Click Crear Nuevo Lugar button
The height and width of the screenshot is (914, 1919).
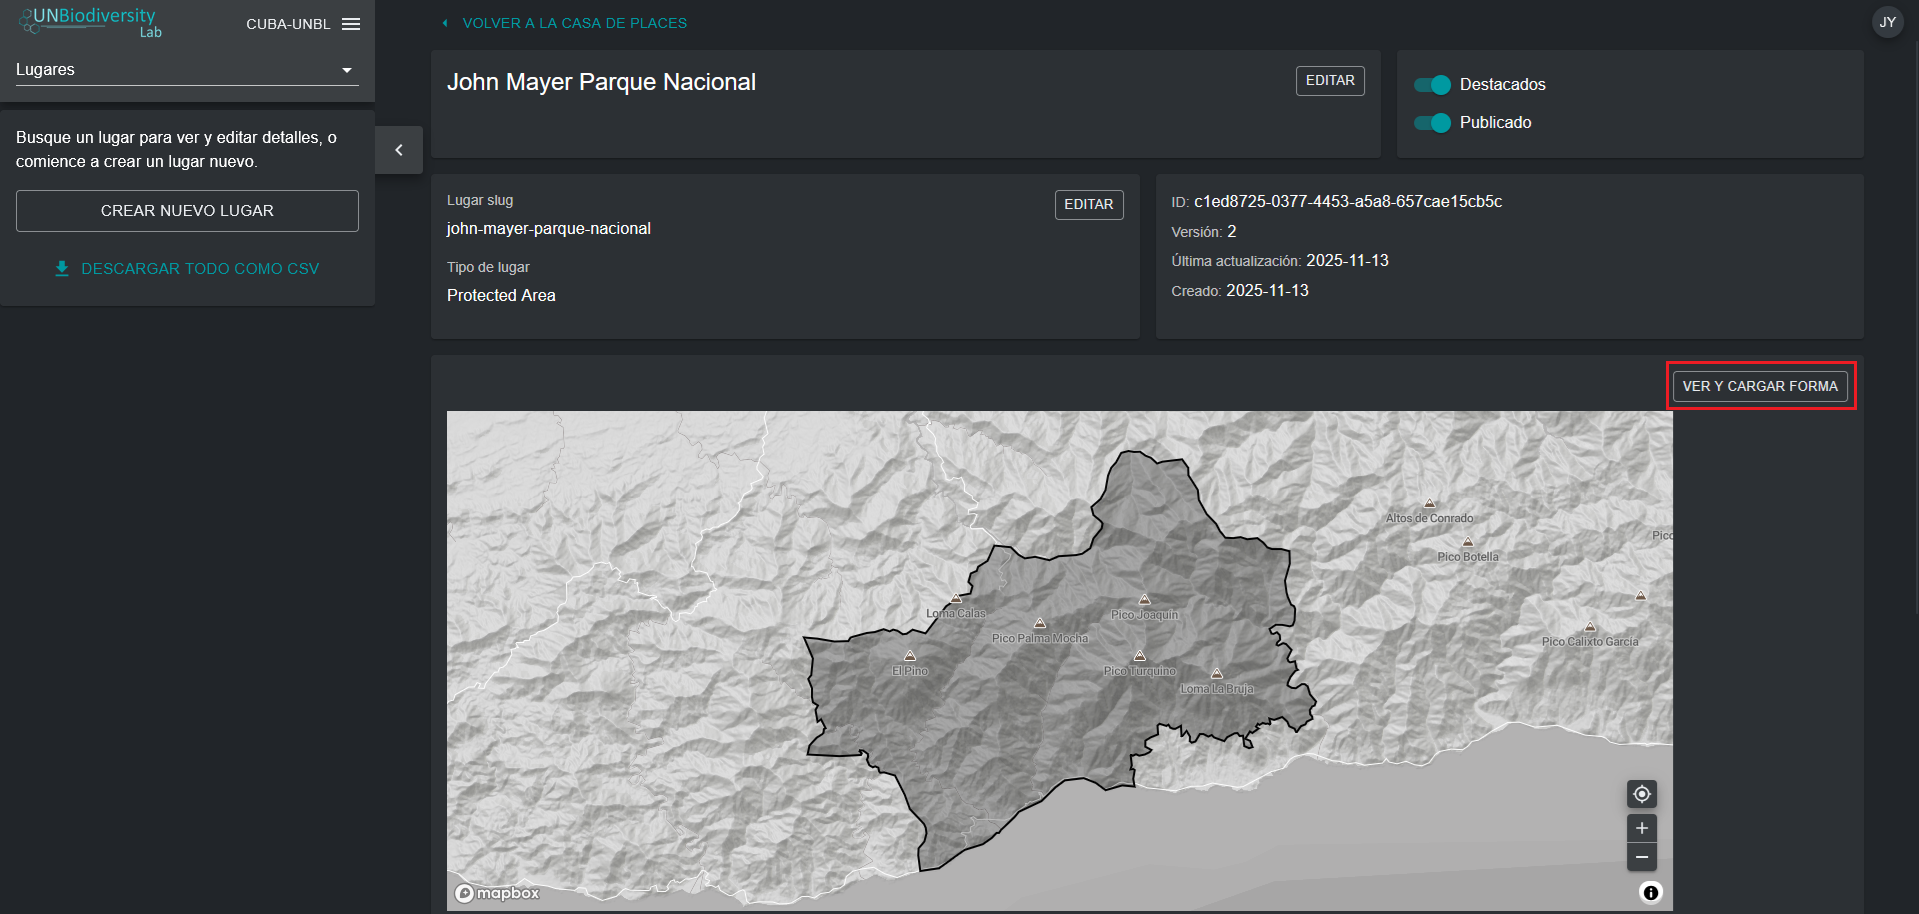[187, 211]
